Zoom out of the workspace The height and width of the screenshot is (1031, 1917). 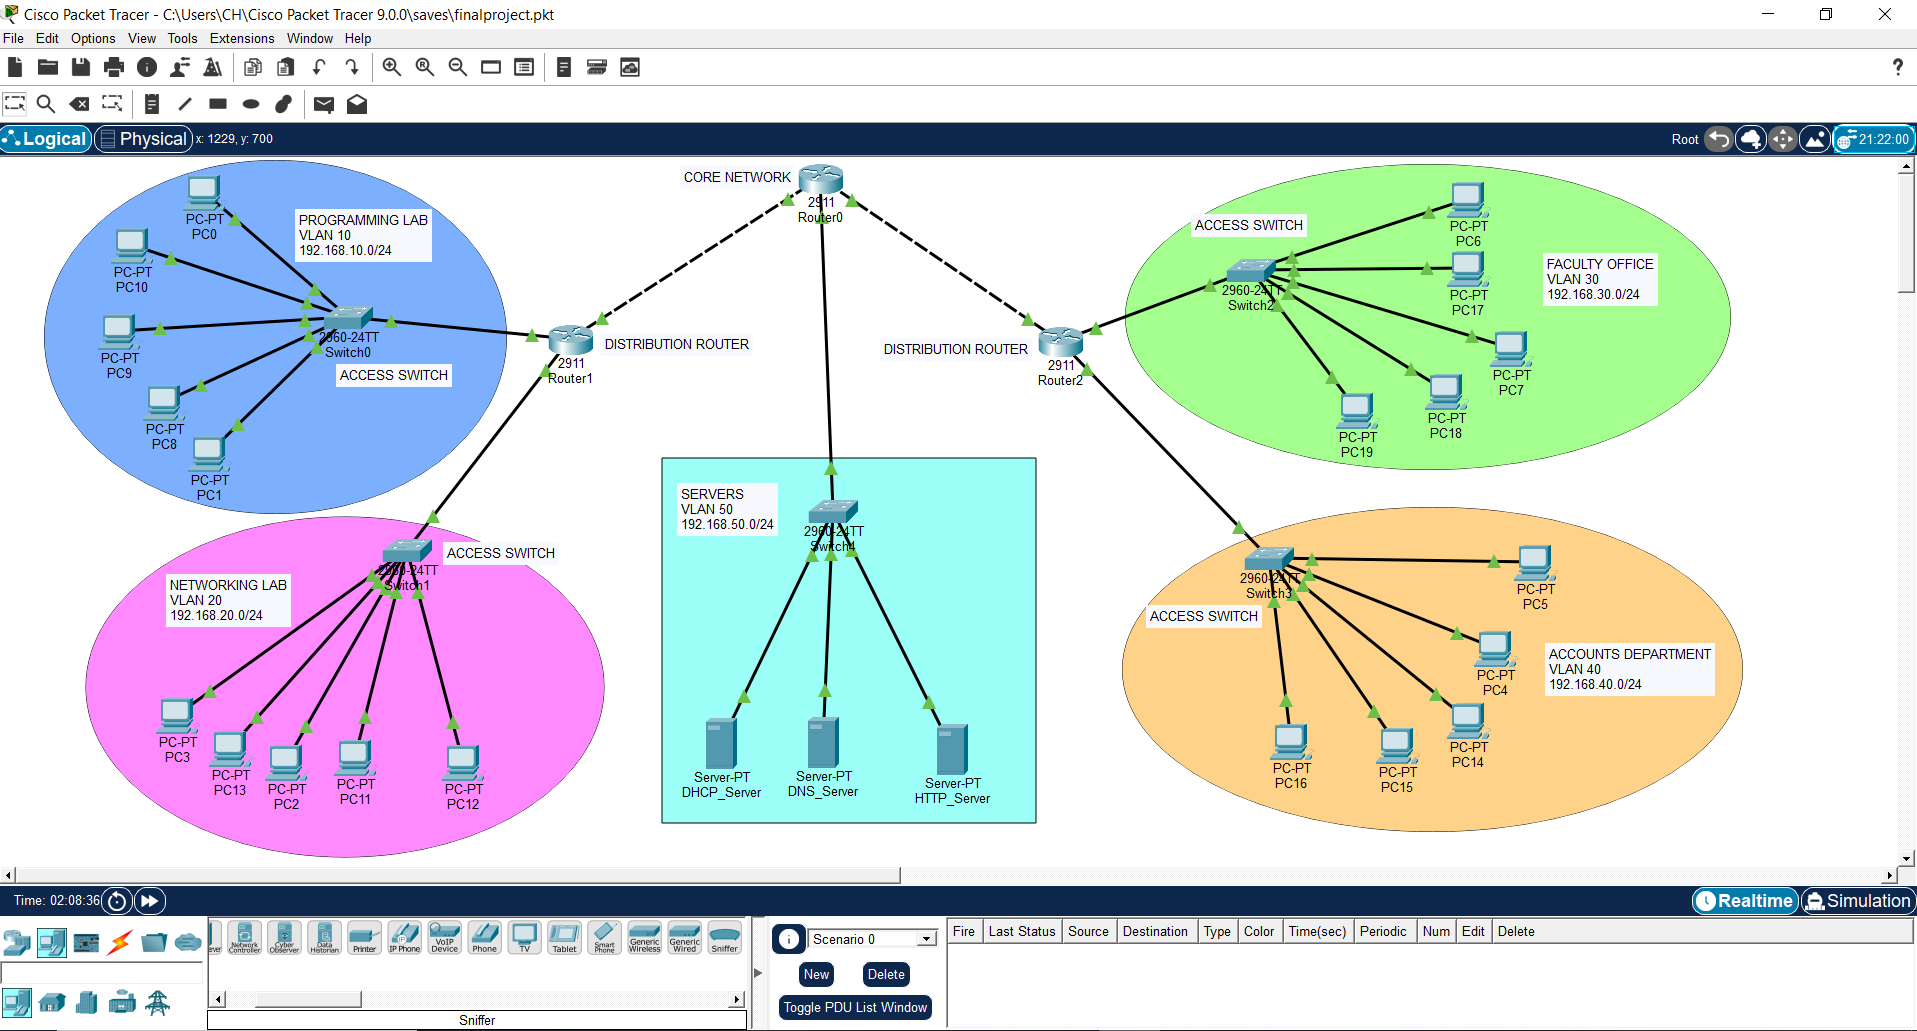click(x=458, y=67)
